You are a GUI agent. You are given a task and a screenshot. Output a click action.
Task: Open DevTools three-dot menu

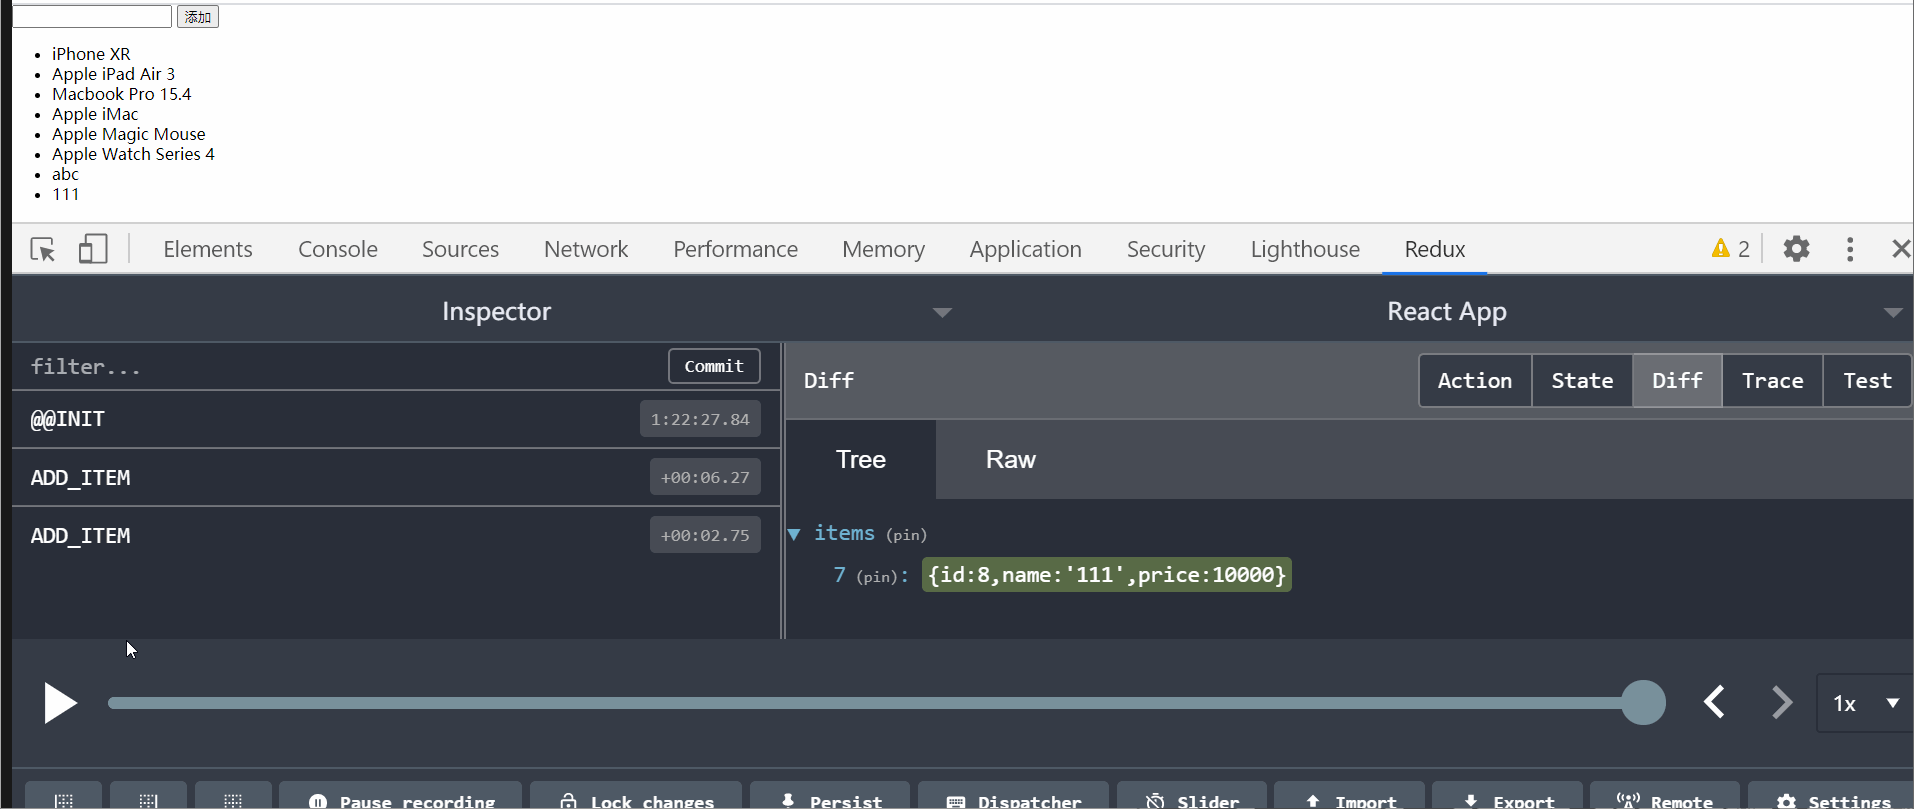pos(1850,249)
